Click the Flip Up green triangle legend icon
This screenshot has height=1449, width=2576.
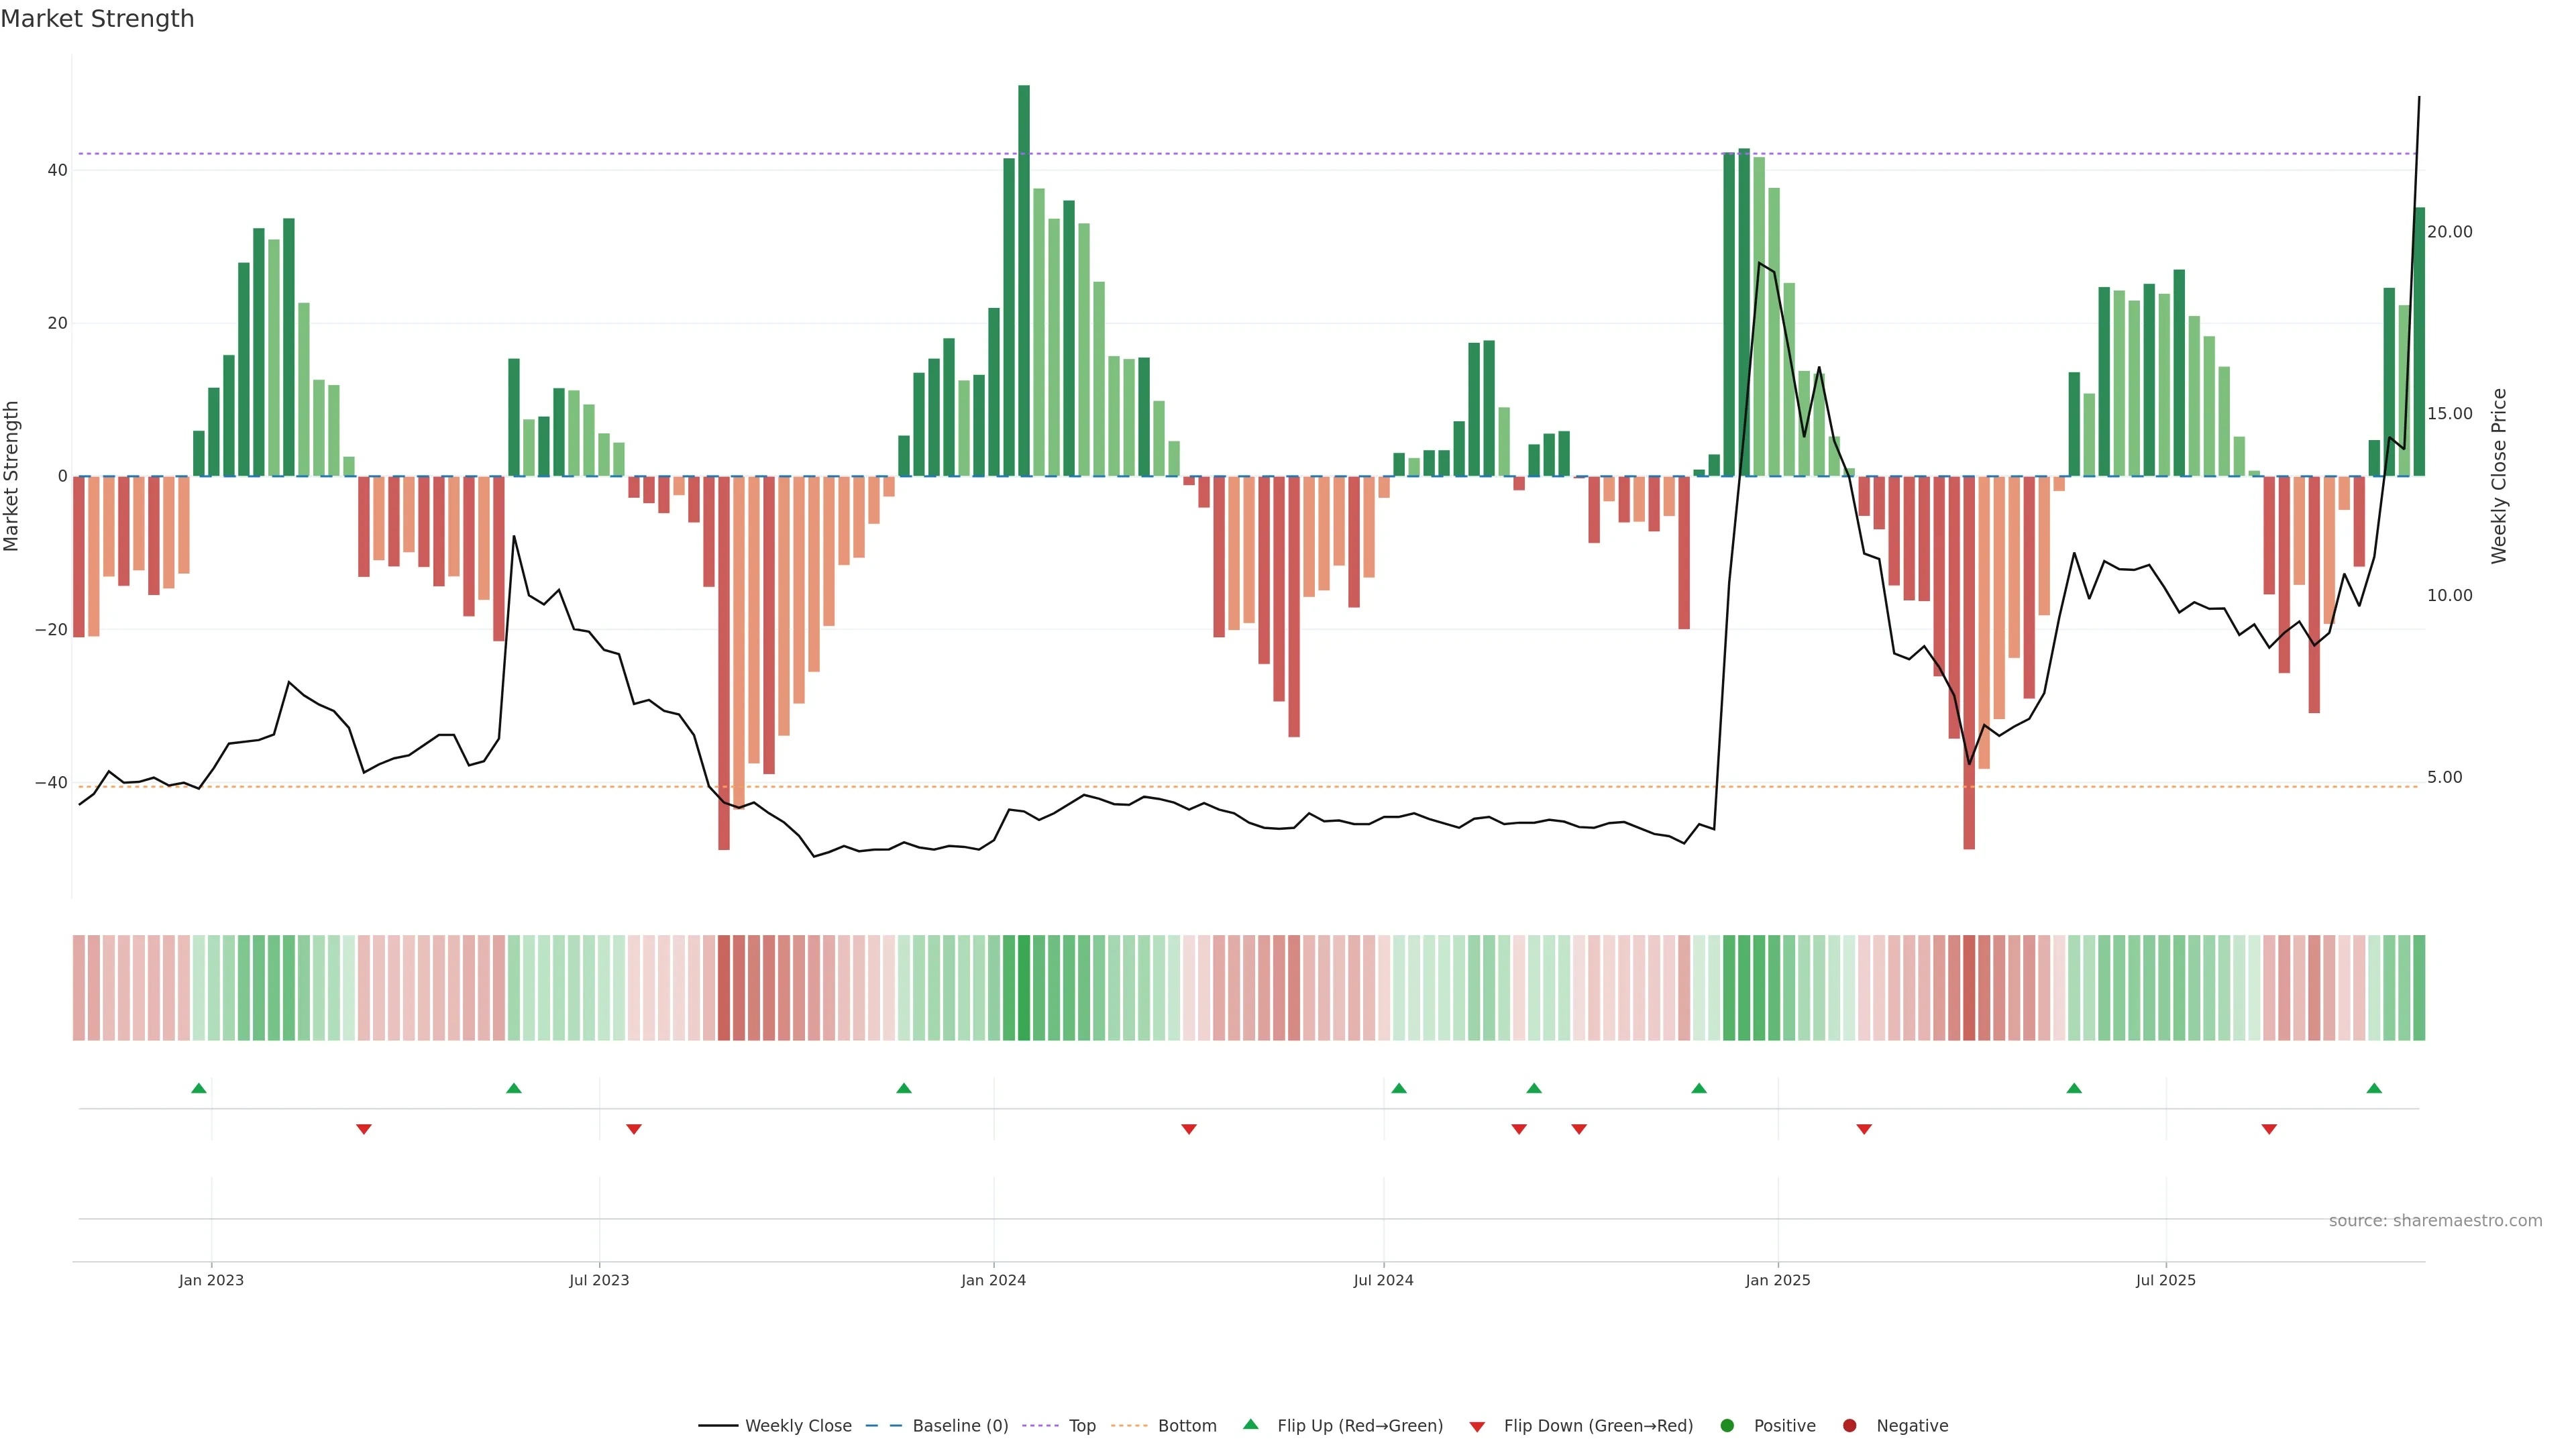pos(1250,1424)
